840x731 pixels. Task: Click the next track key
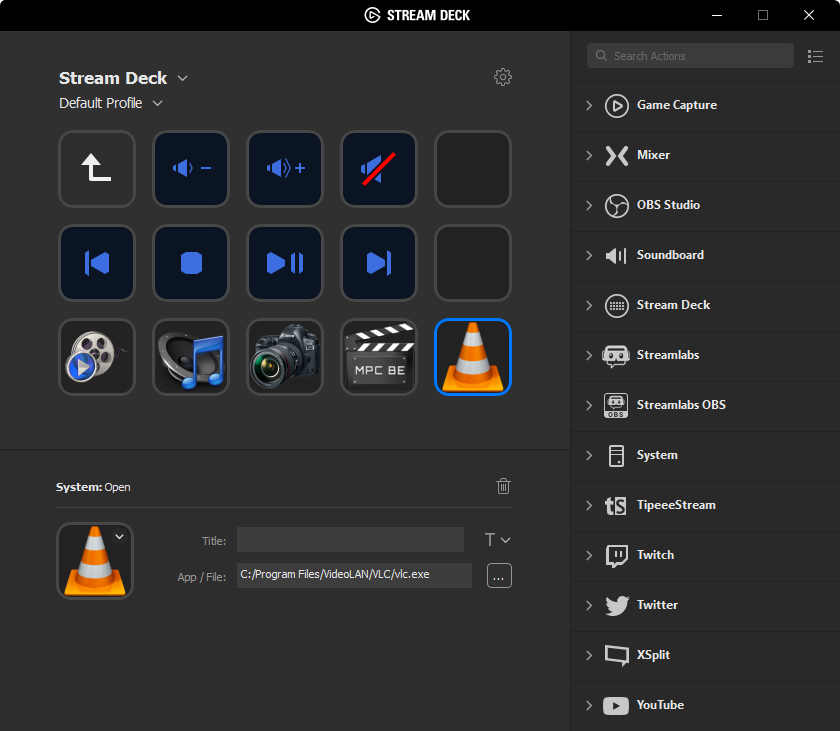378,263
